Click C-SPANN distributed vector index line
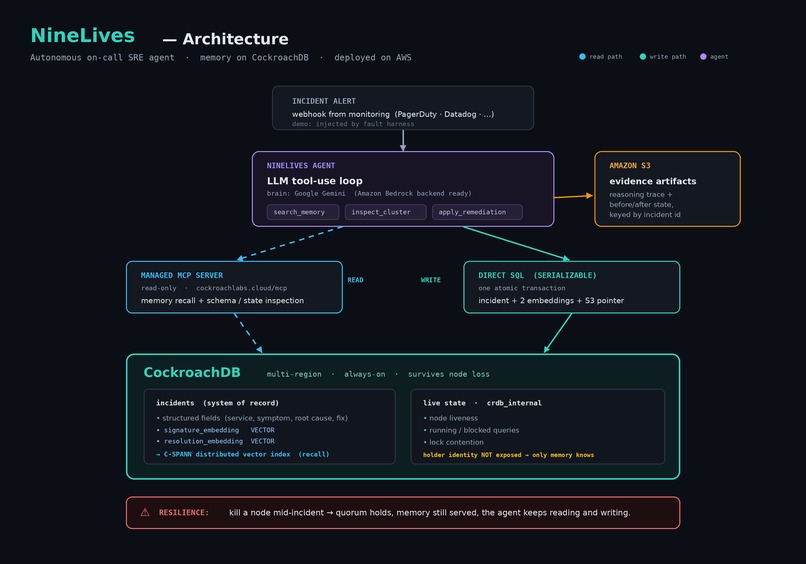 (243, 454)
